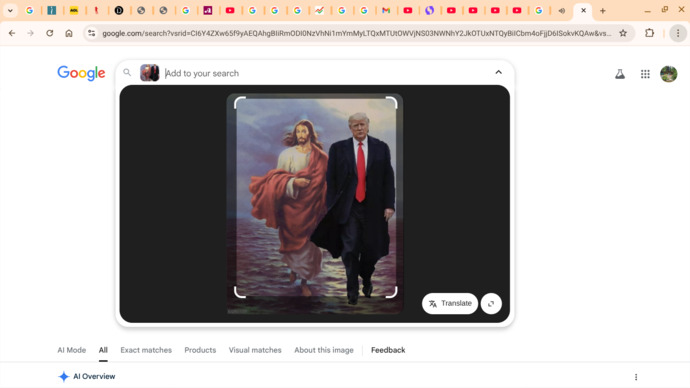Switch to AI Mode
This screenshot has height=388, width=690.
(x=72, y=350)
